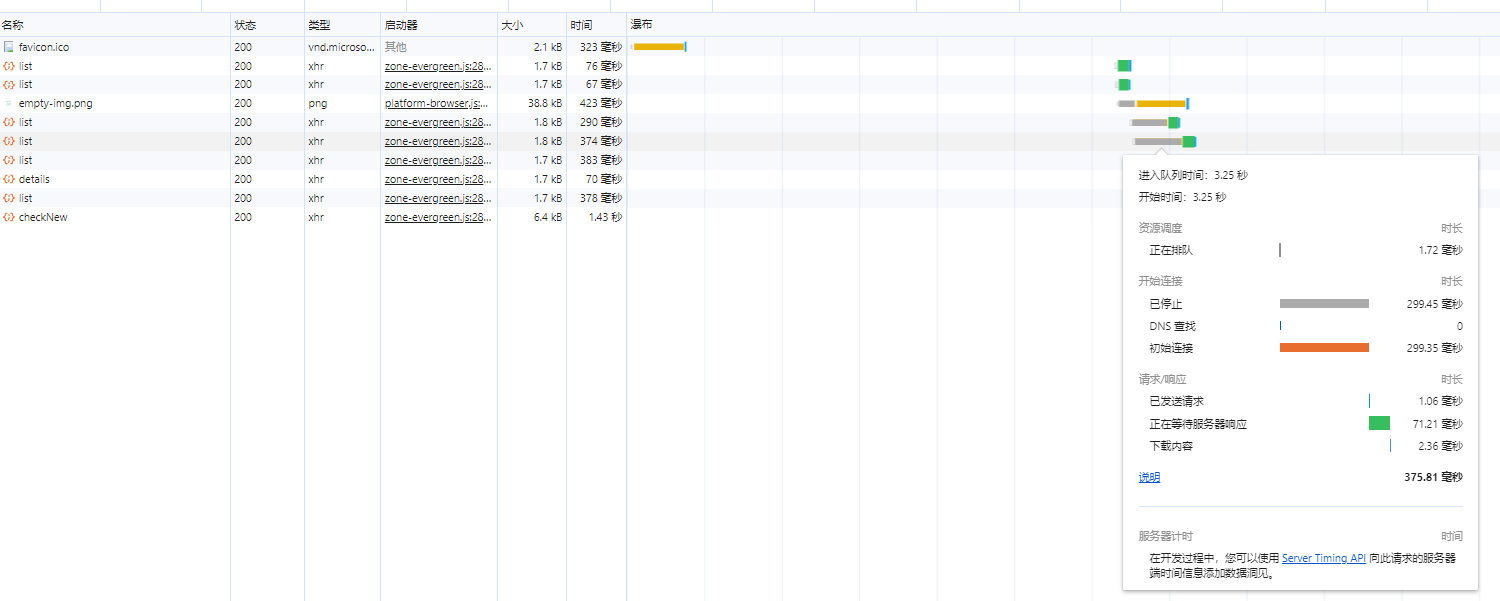Click the favicon.ico file icon
Image resolution: width=1500 pixels, height=601 pixels.
tap(9, 47)
